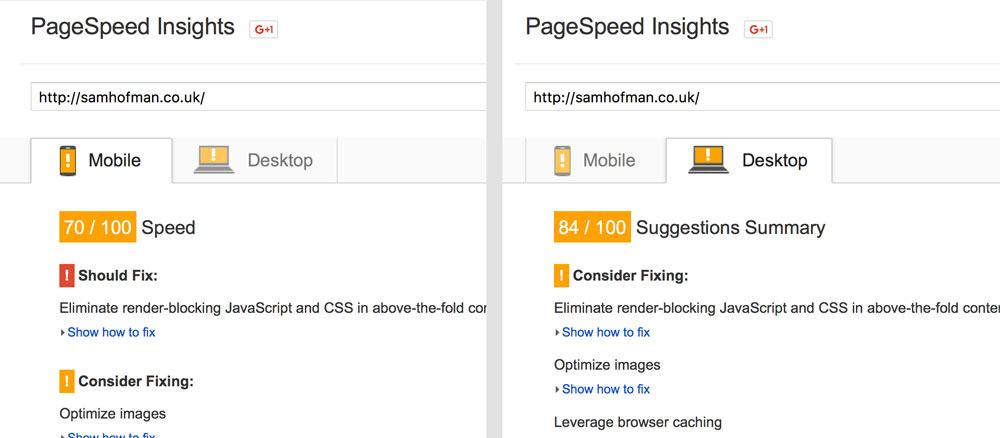The height and width of the screenshot is (438, 1000).
Task: Click the Speed heading text
Action: pyautogui.click(x=168, y=228)
